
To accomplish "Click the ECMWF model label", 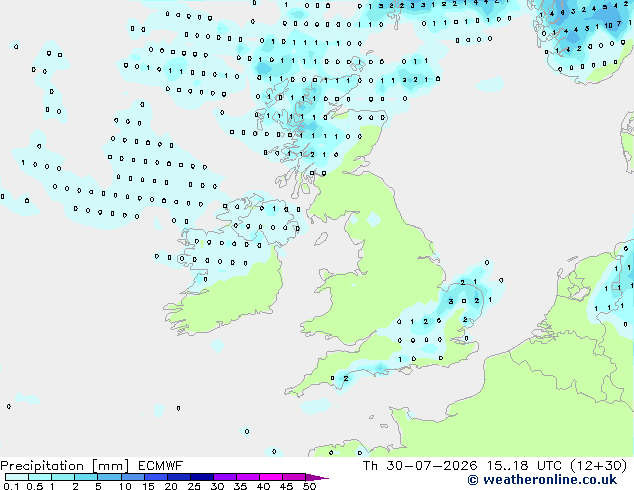I will 161,466.
